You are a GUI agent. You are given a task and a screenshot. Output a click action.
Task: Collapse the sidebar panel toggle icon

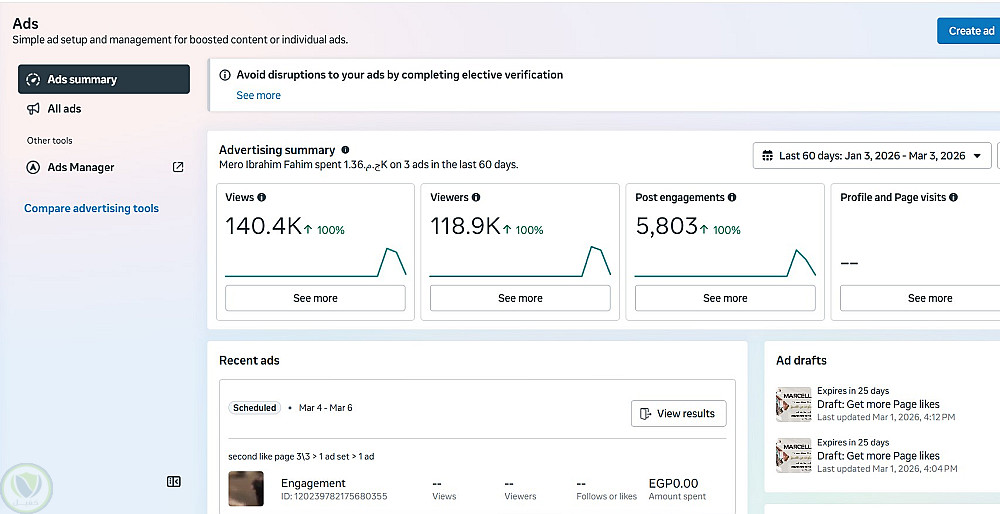pyautogui.click(x=174, y=482)
